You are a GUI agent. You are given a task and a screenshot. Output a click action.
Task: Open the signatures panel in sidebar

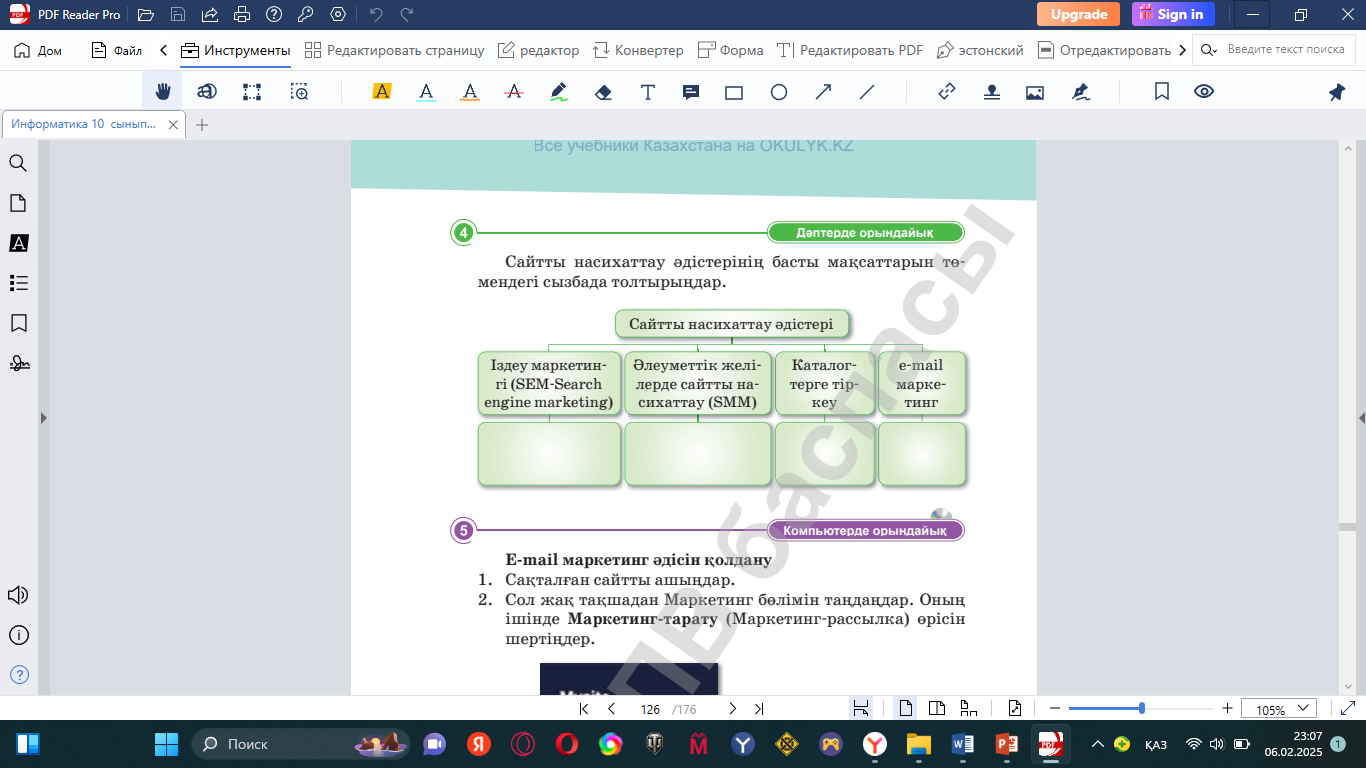coord(18,363)
